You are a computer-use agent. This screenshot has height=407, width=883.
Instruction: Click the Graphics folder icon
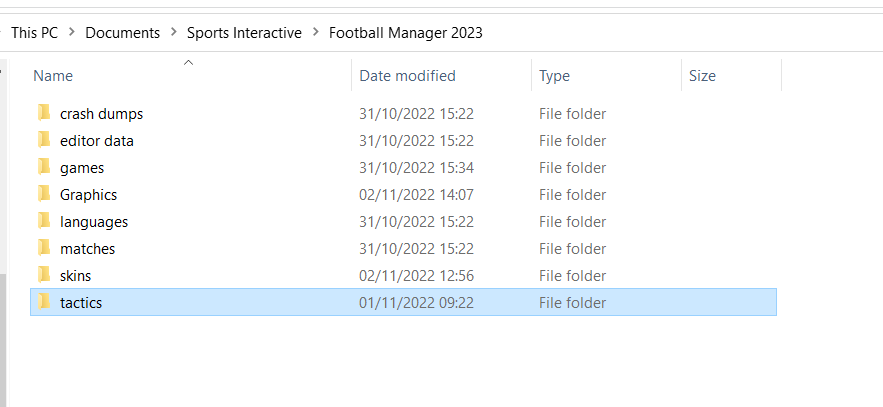tap(43, 195)
